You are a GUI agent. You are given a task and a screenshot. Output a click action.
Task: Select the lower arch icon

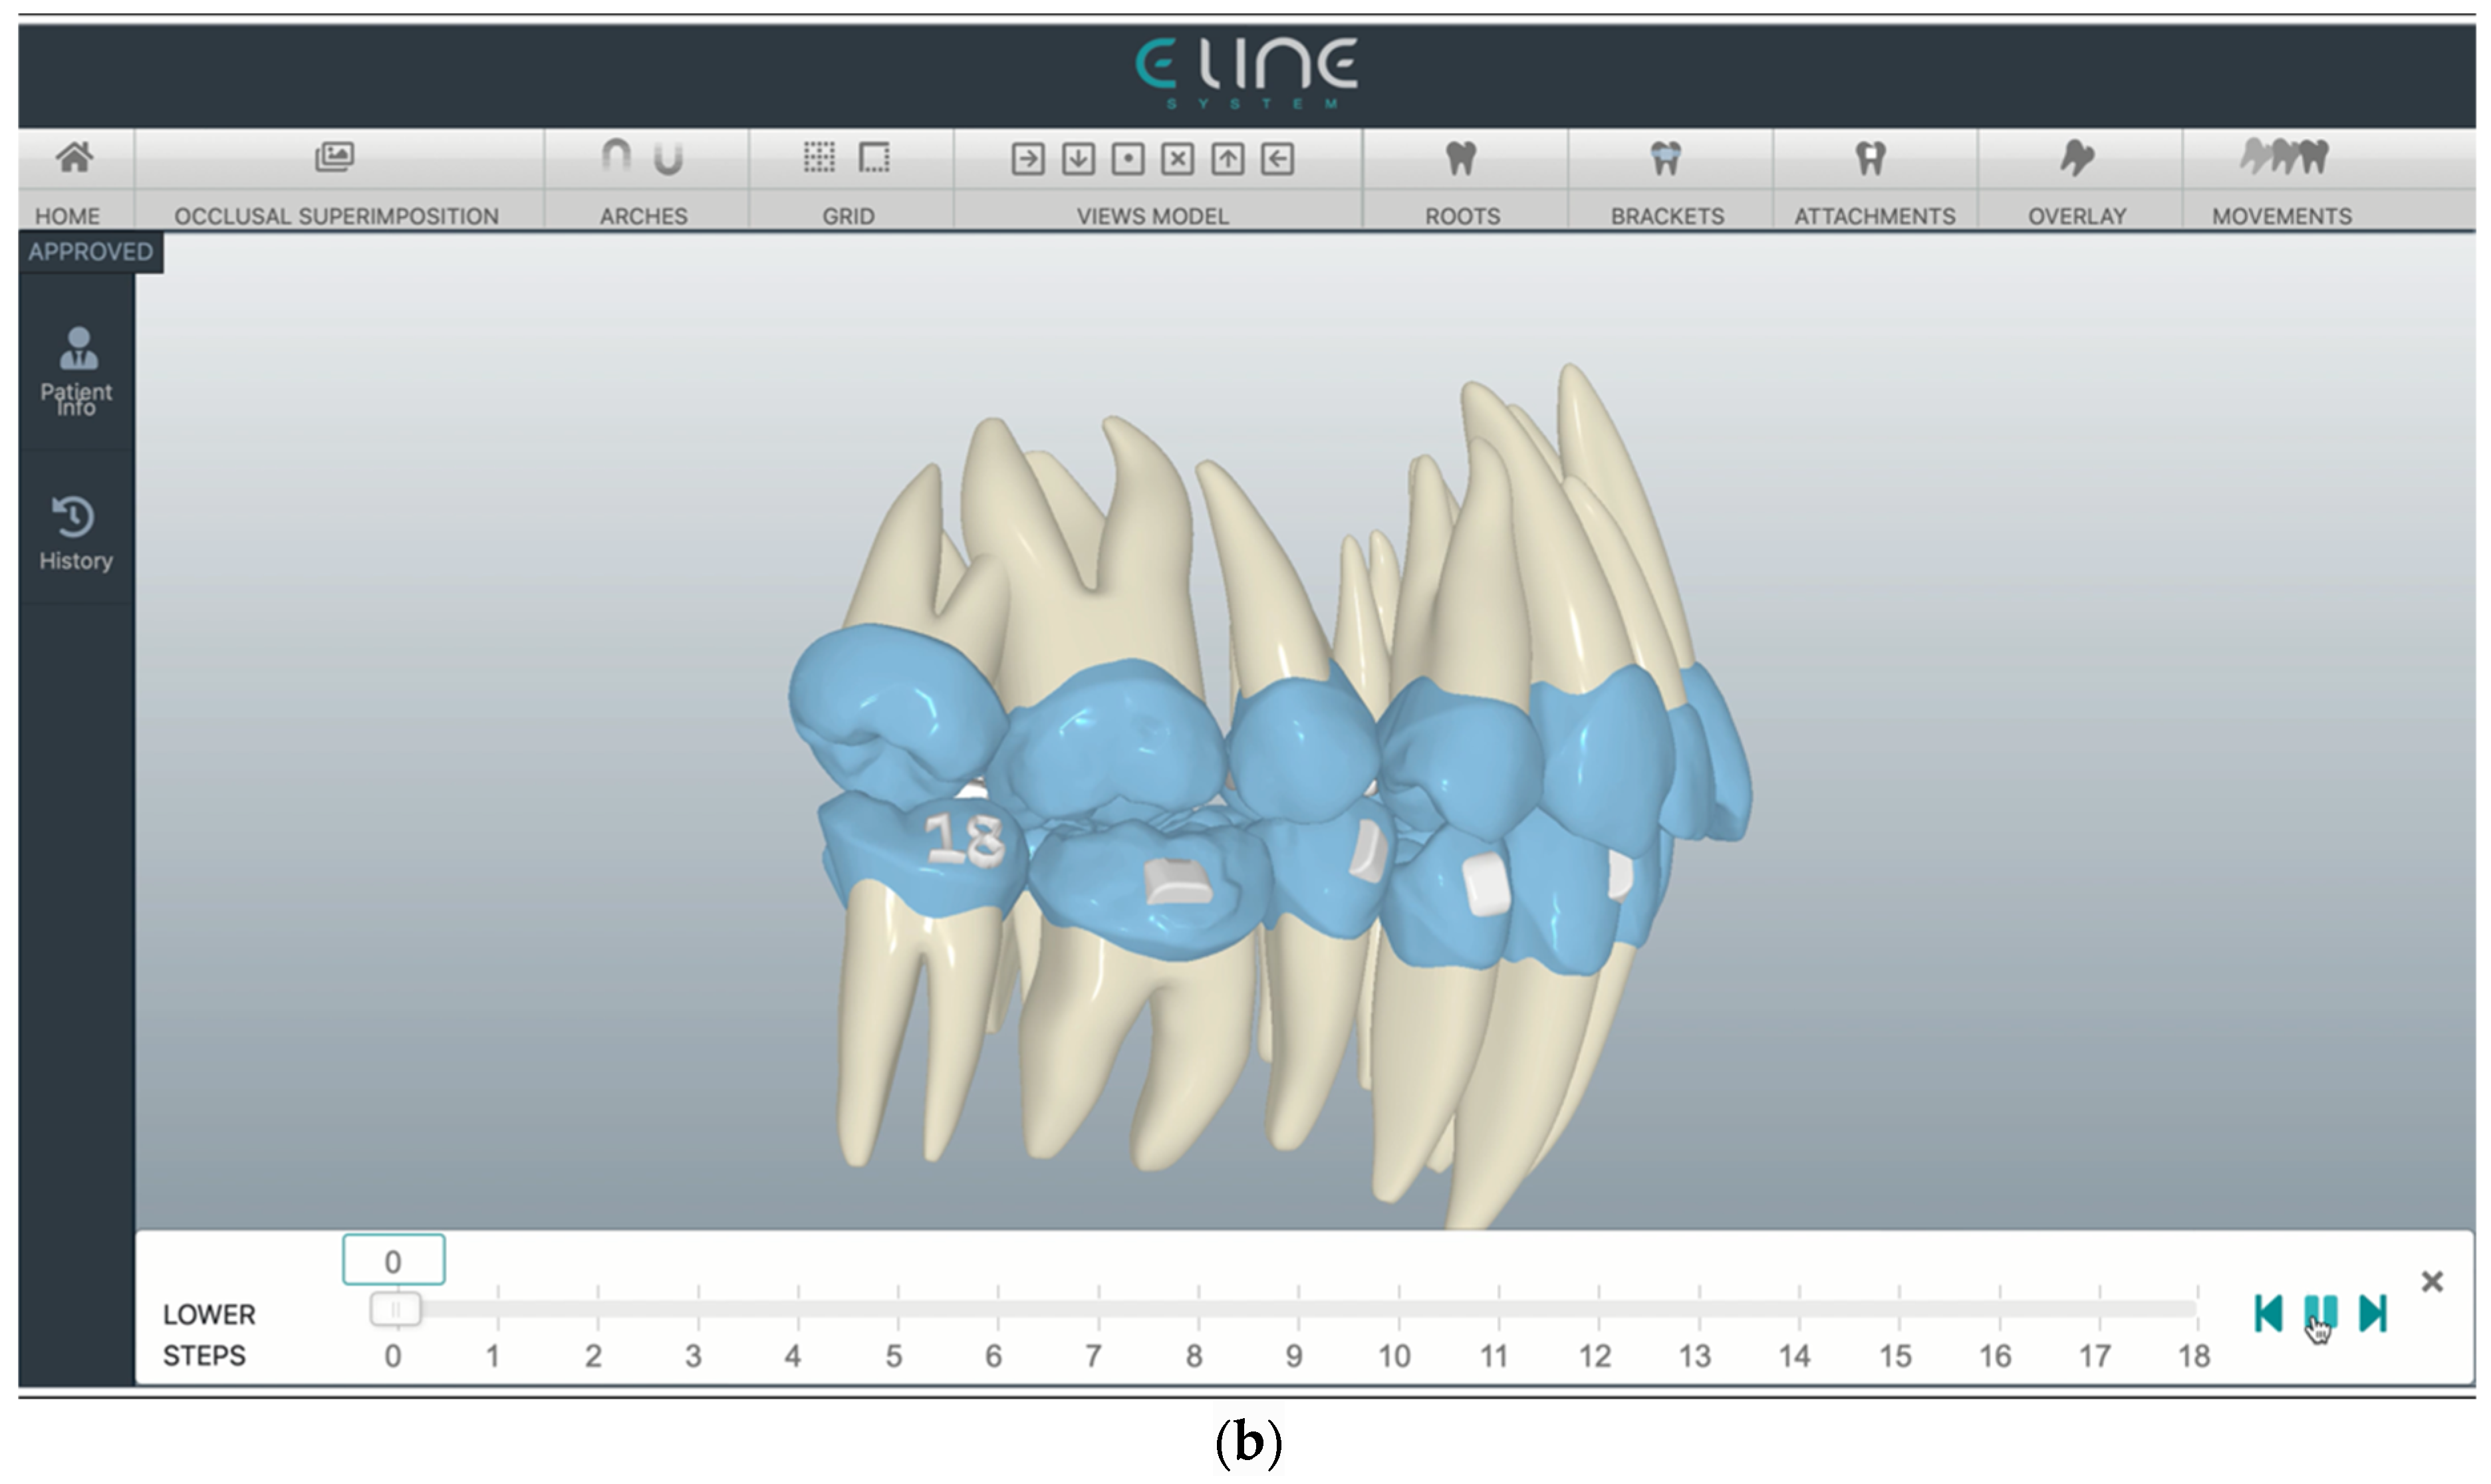(668, 158)
